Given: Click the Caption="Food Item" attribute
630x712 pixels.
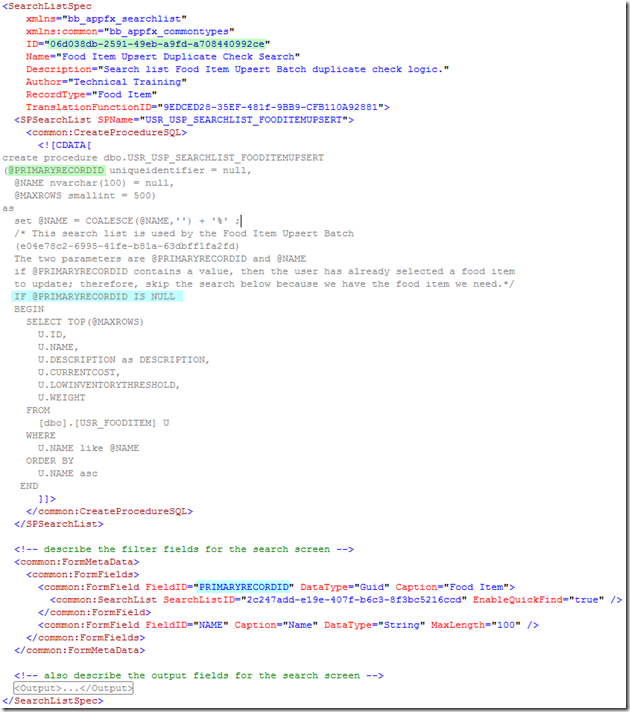Looking at the screenshot, I should (452, 587).
